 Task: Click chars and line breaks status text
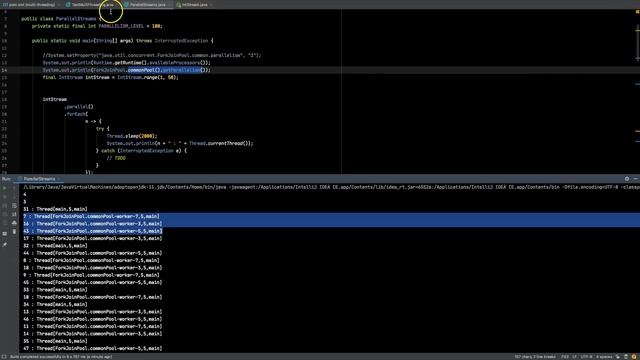(x=535, y=357)
